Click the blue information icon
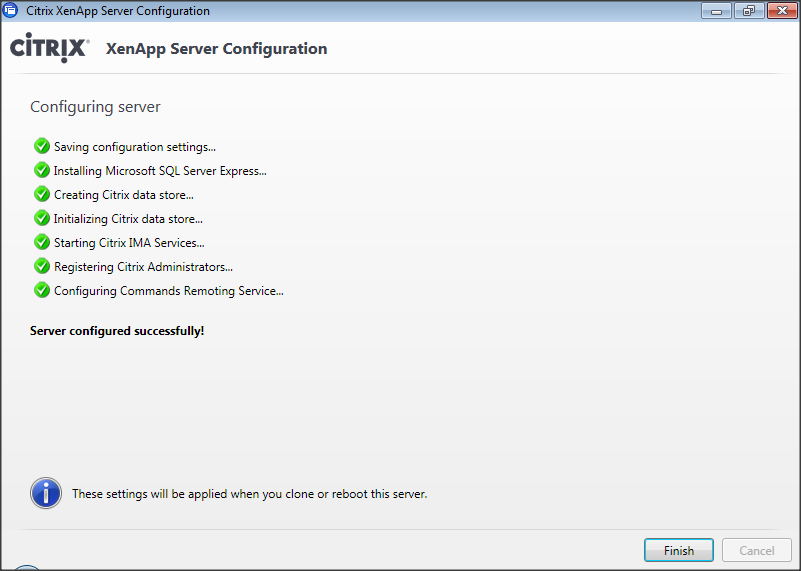This screenshot has height=571, width=801. click(x=46, y=493)
